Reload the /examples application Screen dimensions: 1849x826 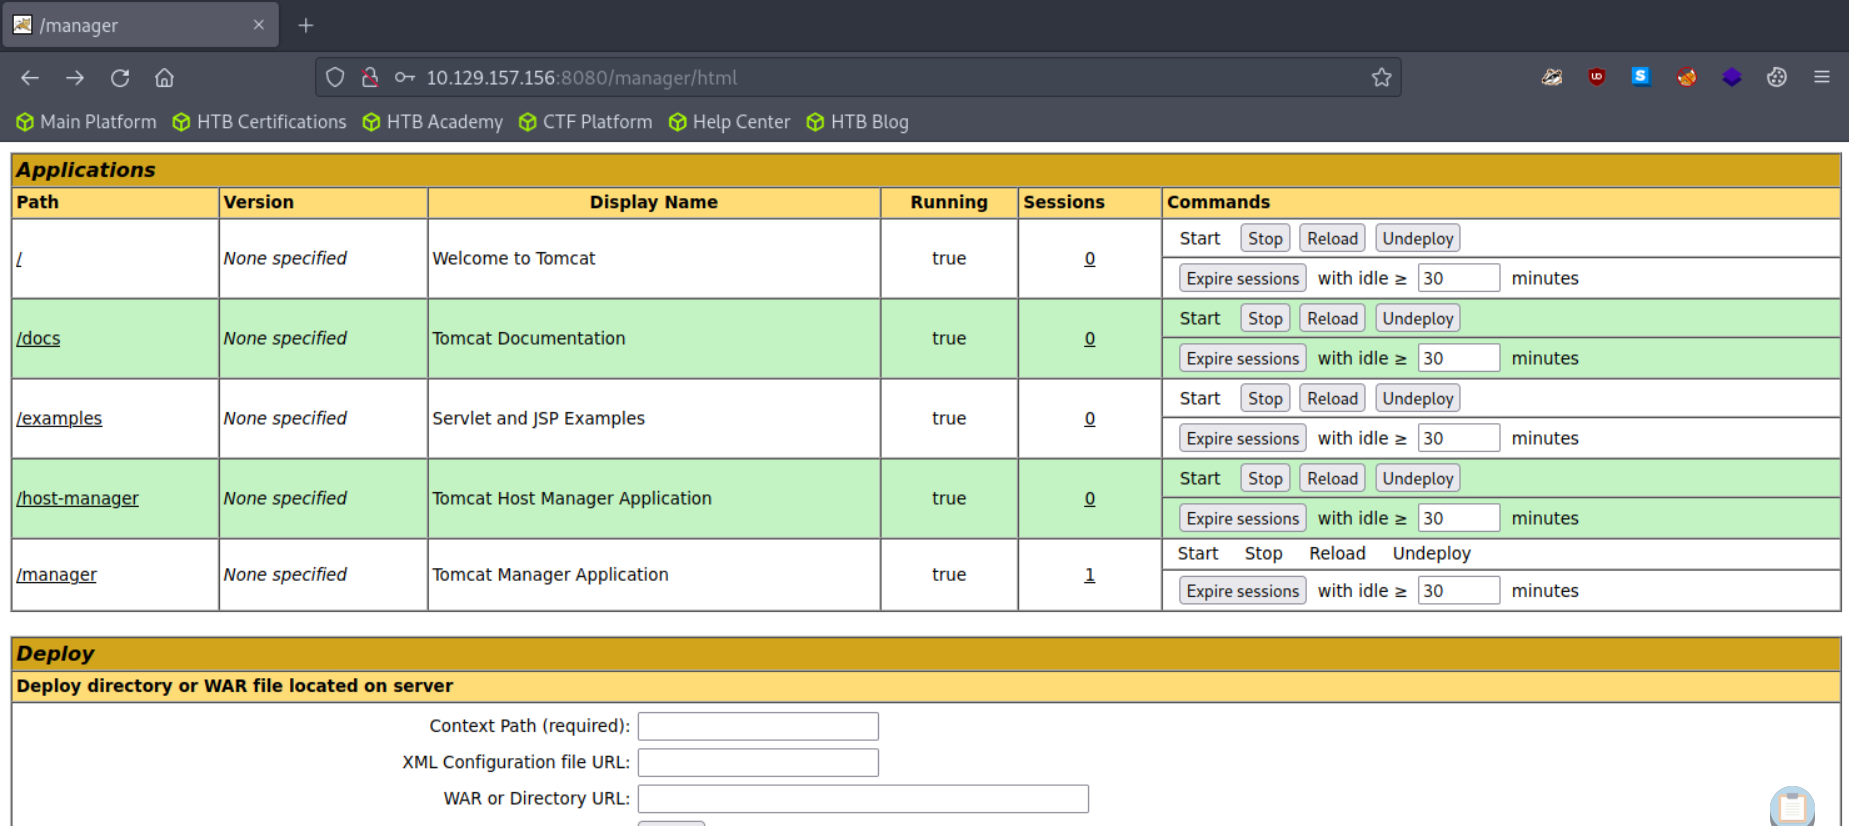click(1332, 398)
